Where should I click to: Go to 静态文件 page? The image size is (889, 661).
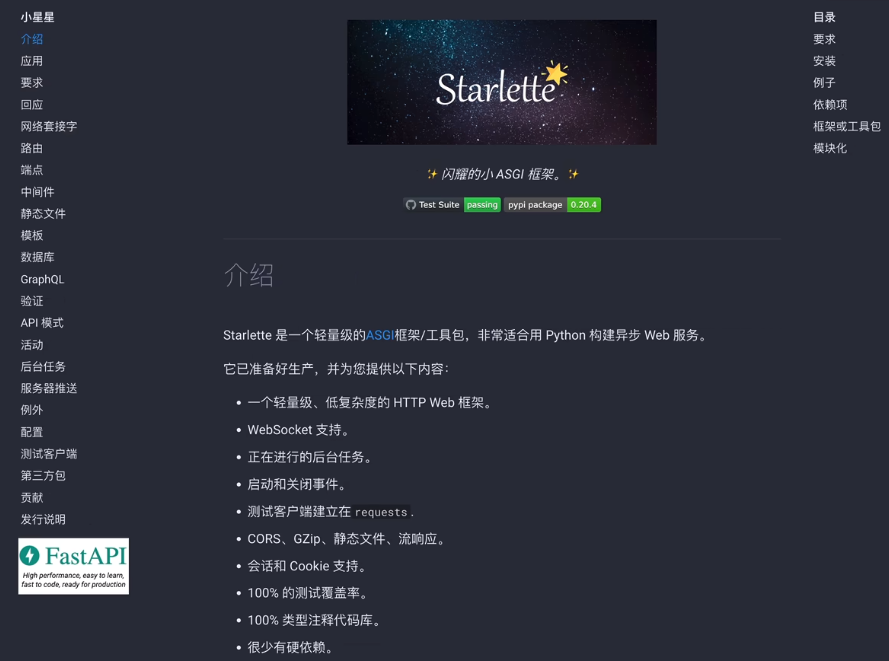pyautogui.click(x=43, y=214)
